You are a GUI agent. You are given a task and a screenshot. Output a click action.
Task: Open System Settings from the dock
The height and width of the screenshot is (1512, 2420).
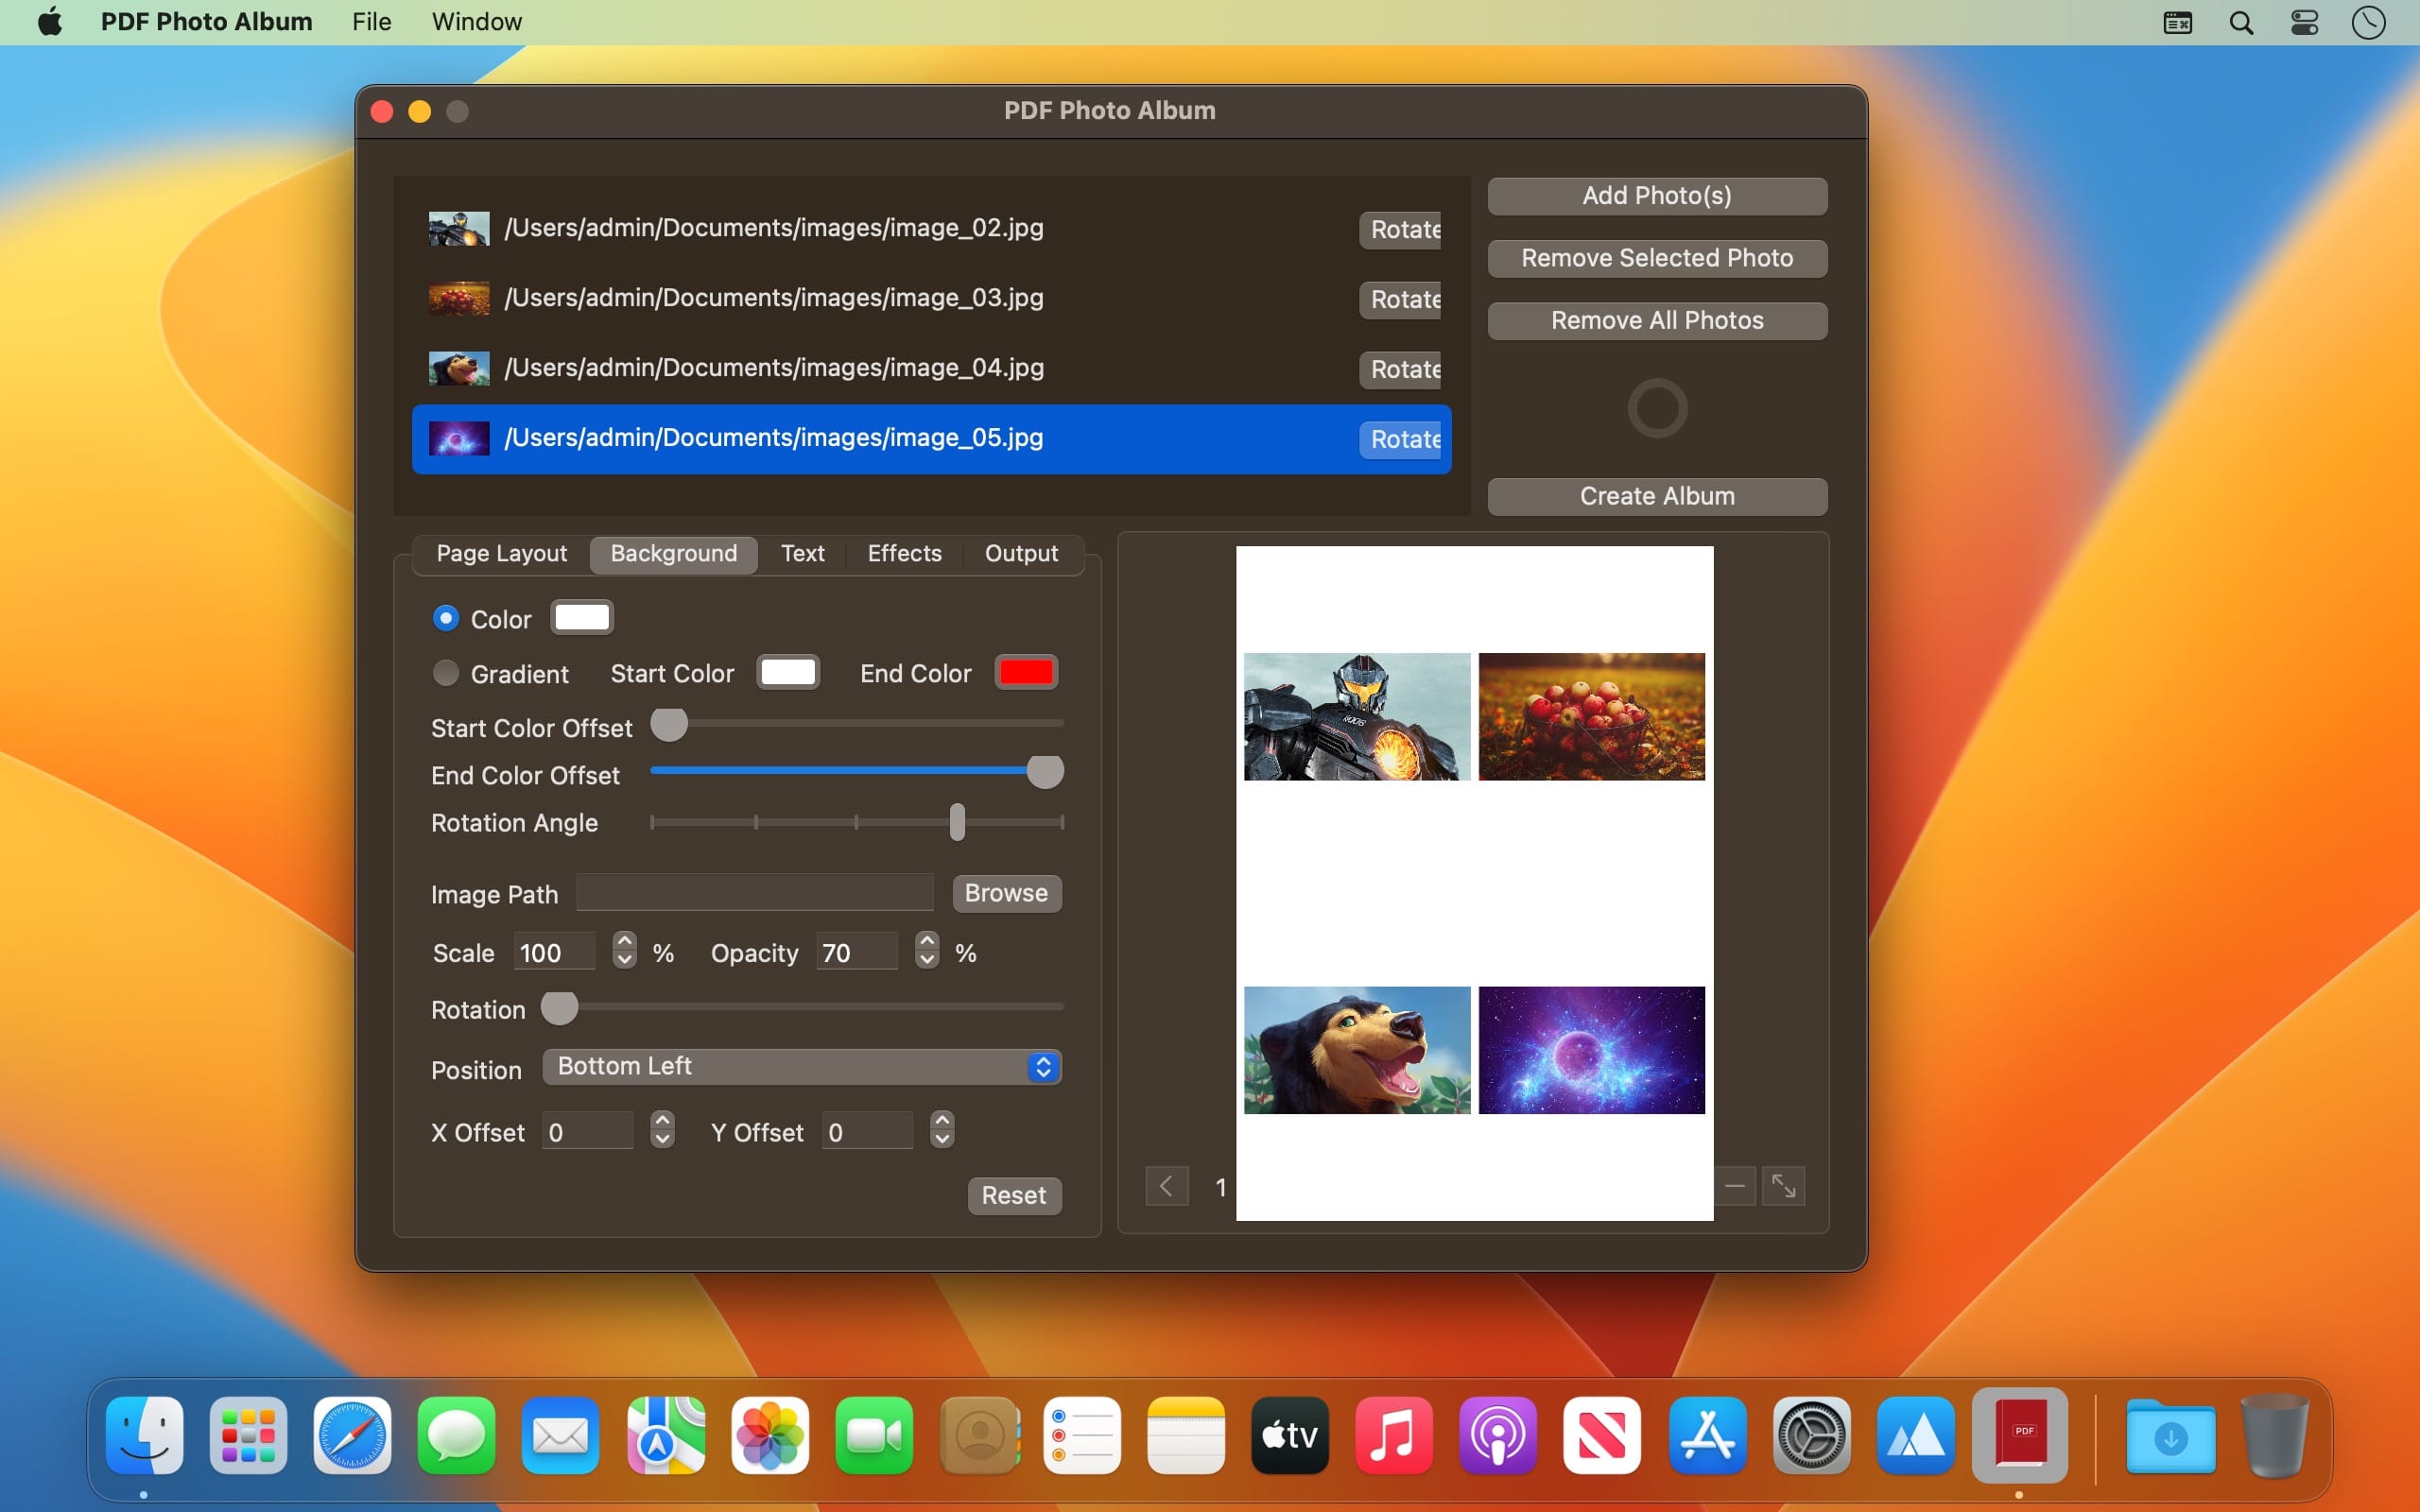point(1811,1435)
